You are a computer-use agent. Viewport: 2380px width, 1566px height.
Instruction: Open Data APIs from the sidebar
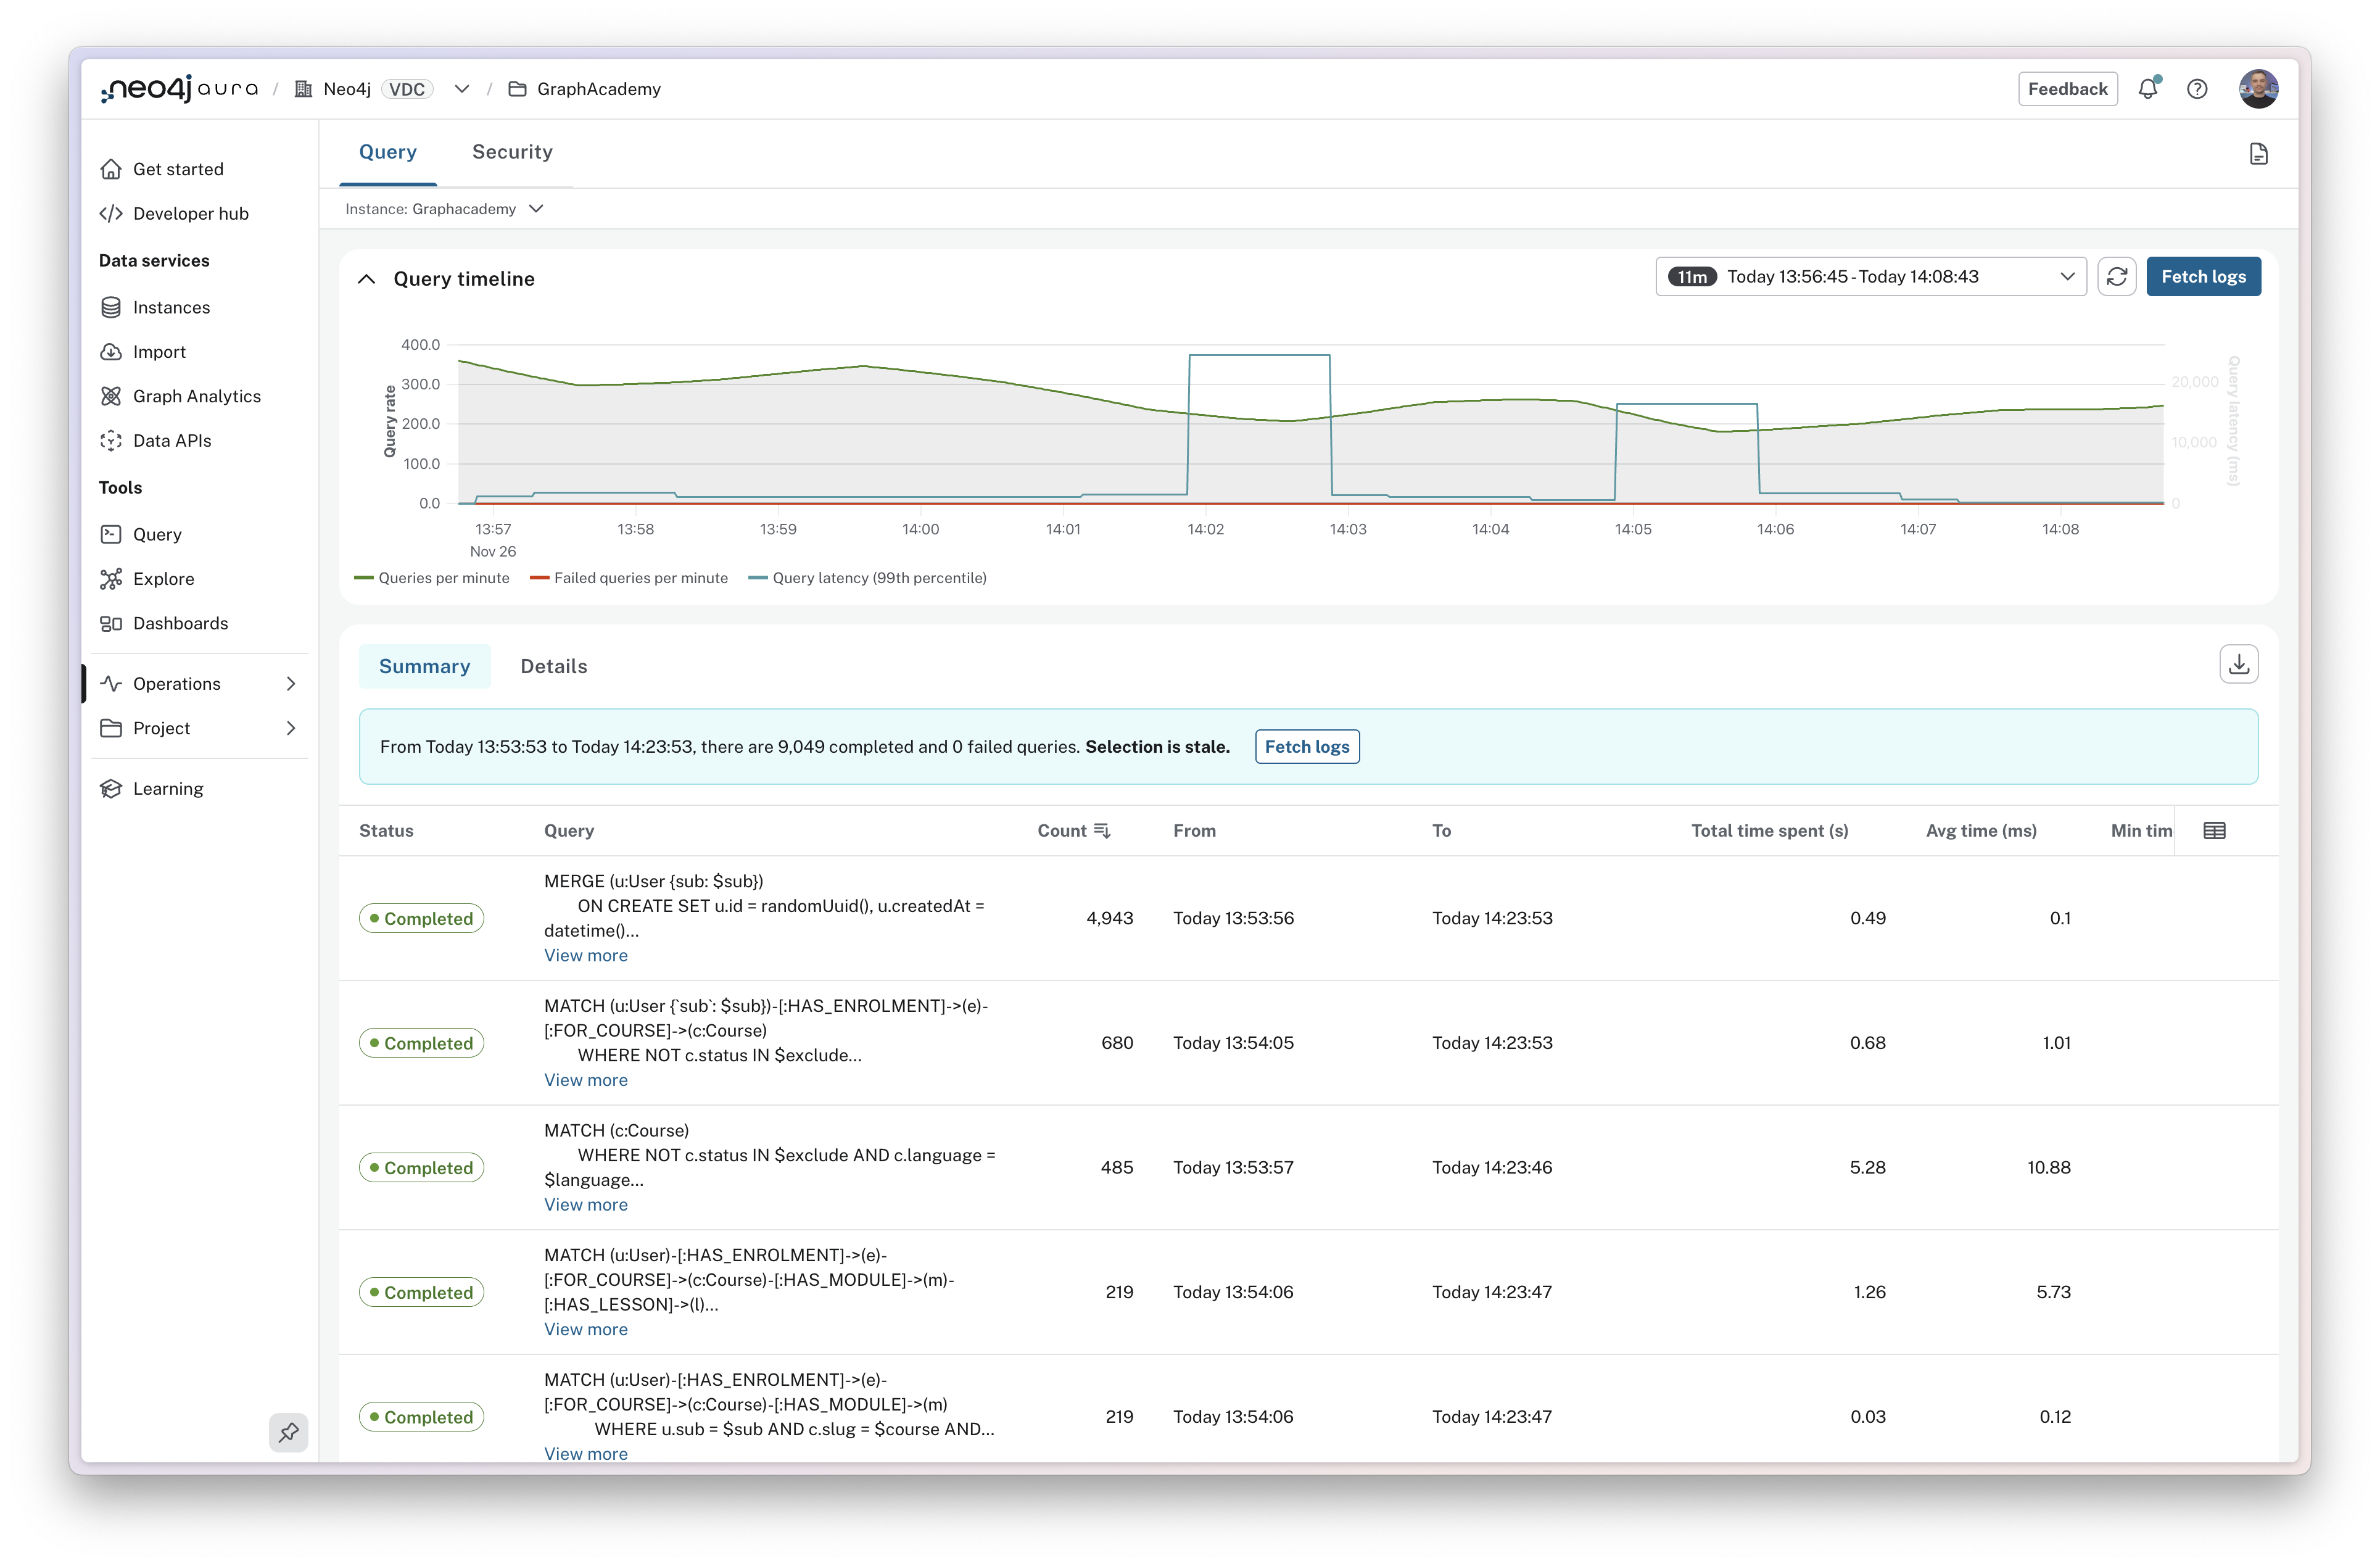[172, 440]
